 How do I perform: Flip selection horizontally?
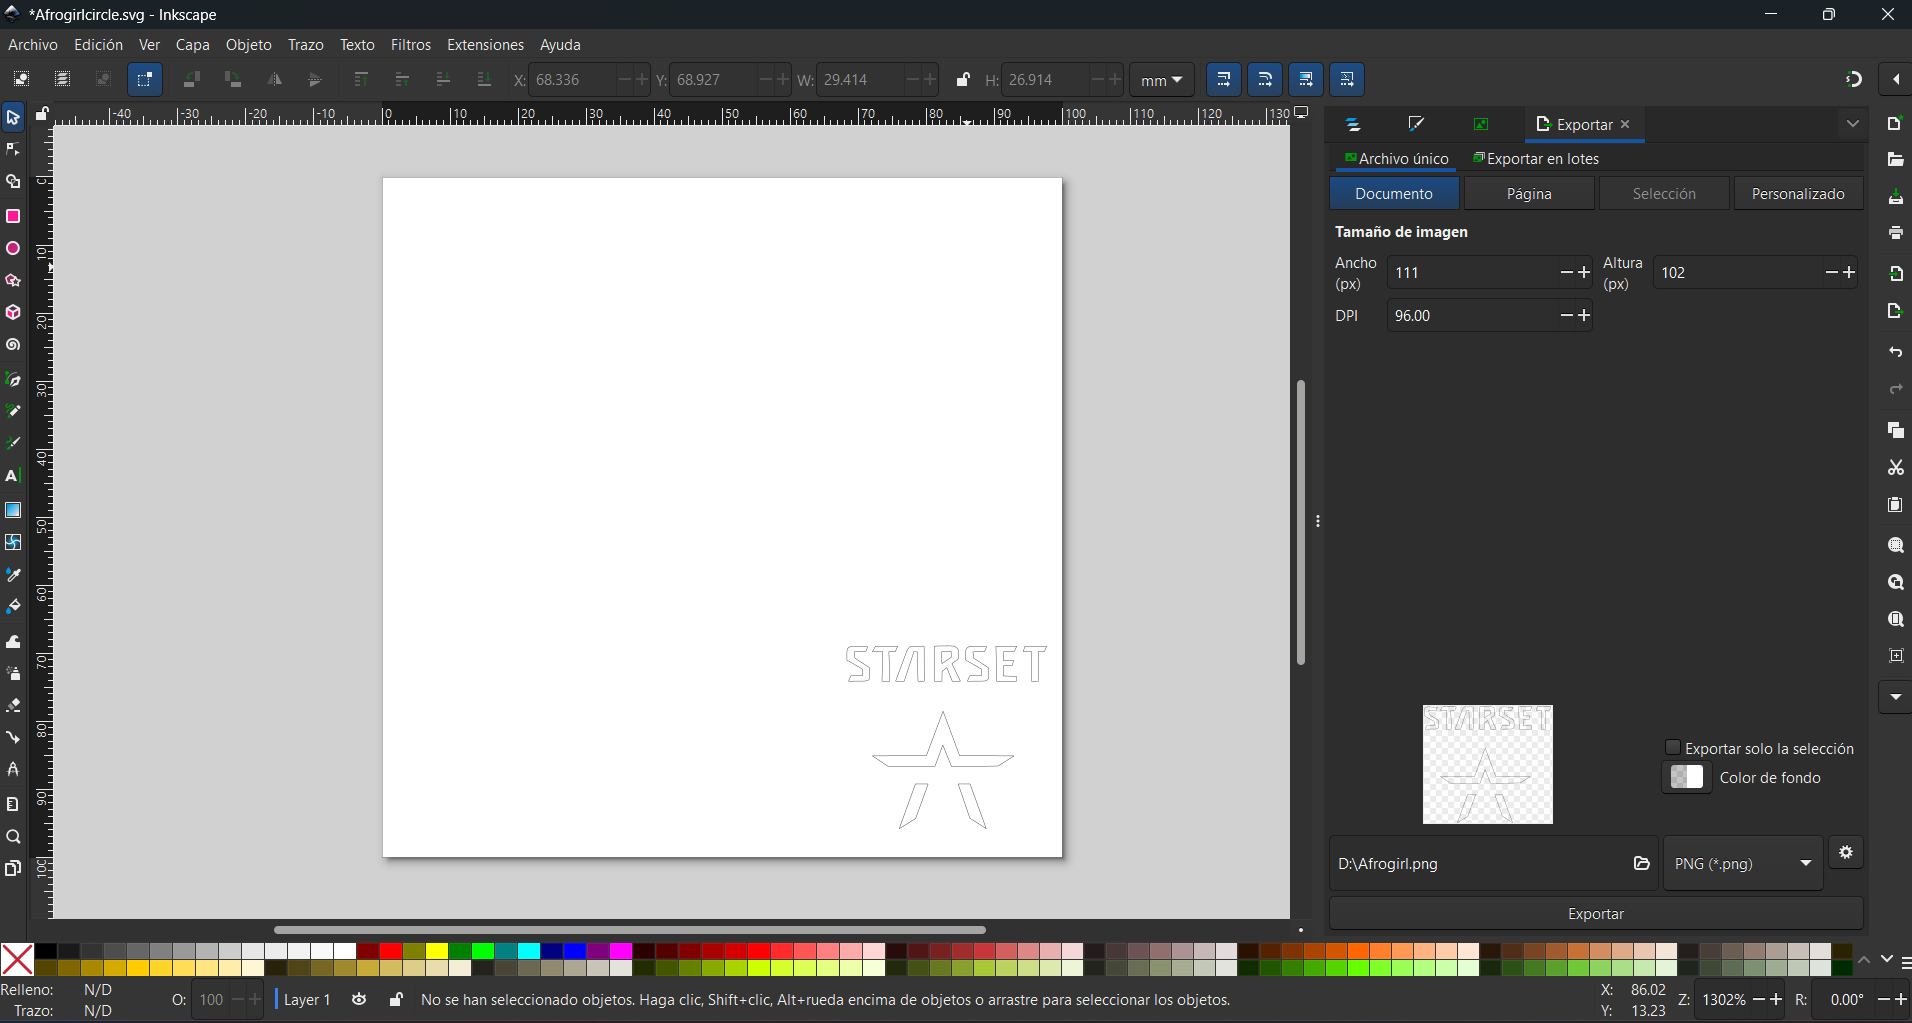[x=274, y=79]
